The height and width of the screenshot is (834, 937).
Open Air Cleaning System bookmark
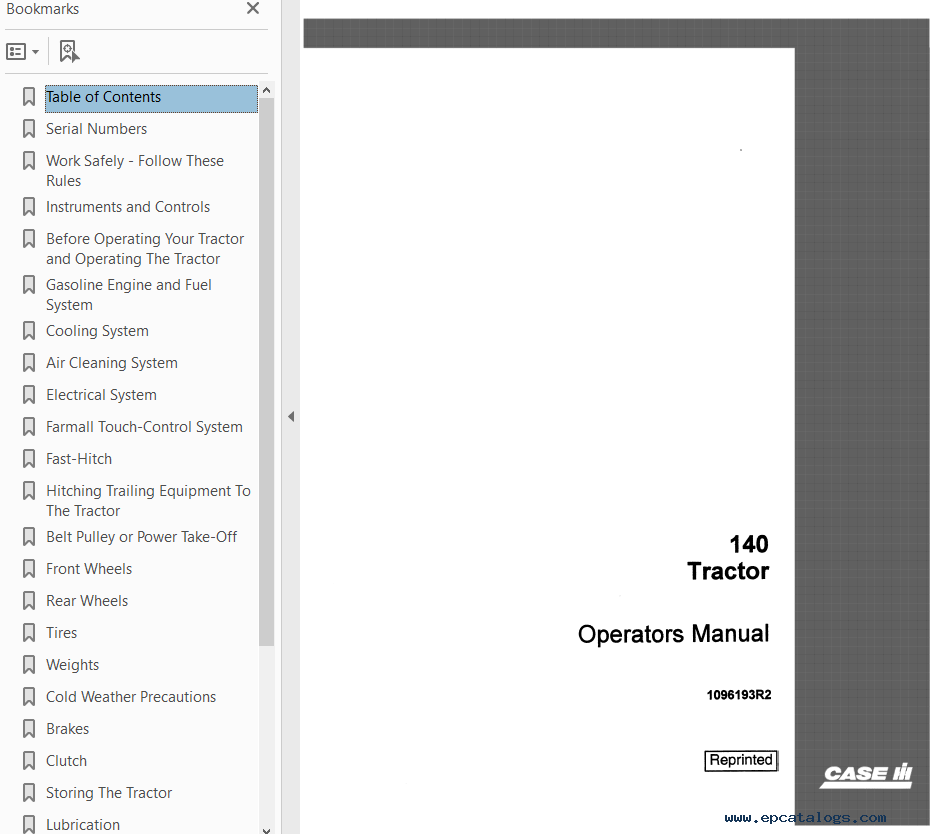[112, 363]
